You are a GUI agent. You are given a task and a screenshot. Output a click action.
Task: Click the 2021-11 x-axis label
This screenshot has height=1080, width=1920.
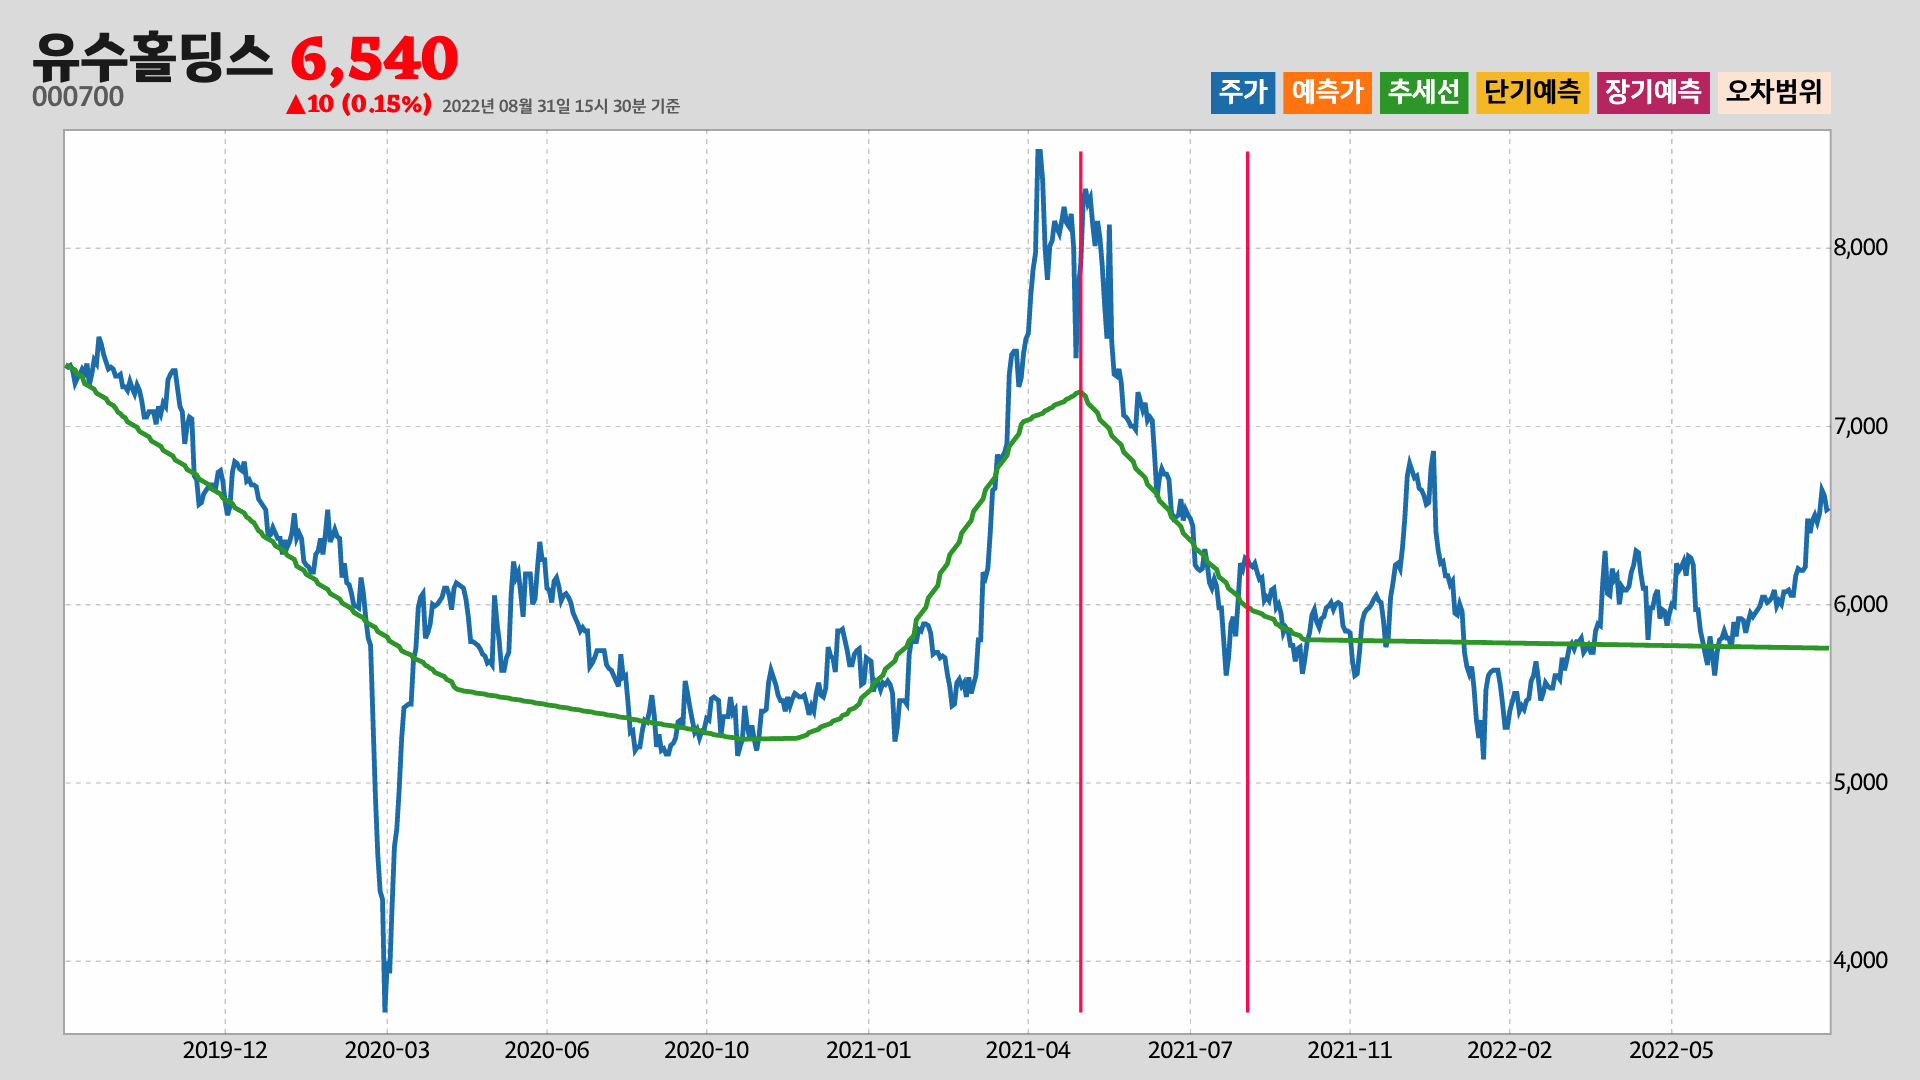tap(1350, 1050)
